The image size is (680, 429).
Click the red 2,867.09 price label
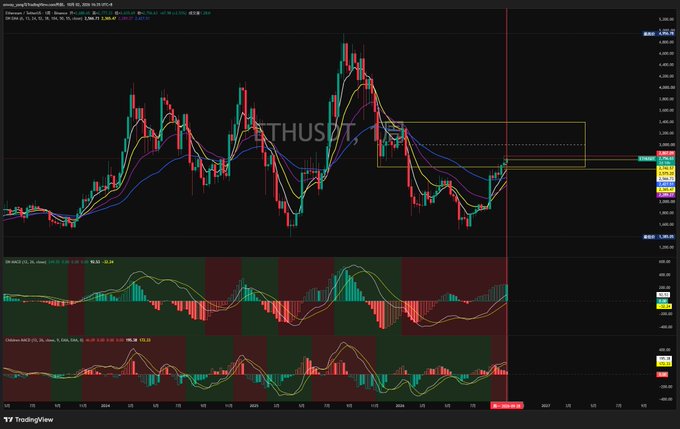[666, 153]
